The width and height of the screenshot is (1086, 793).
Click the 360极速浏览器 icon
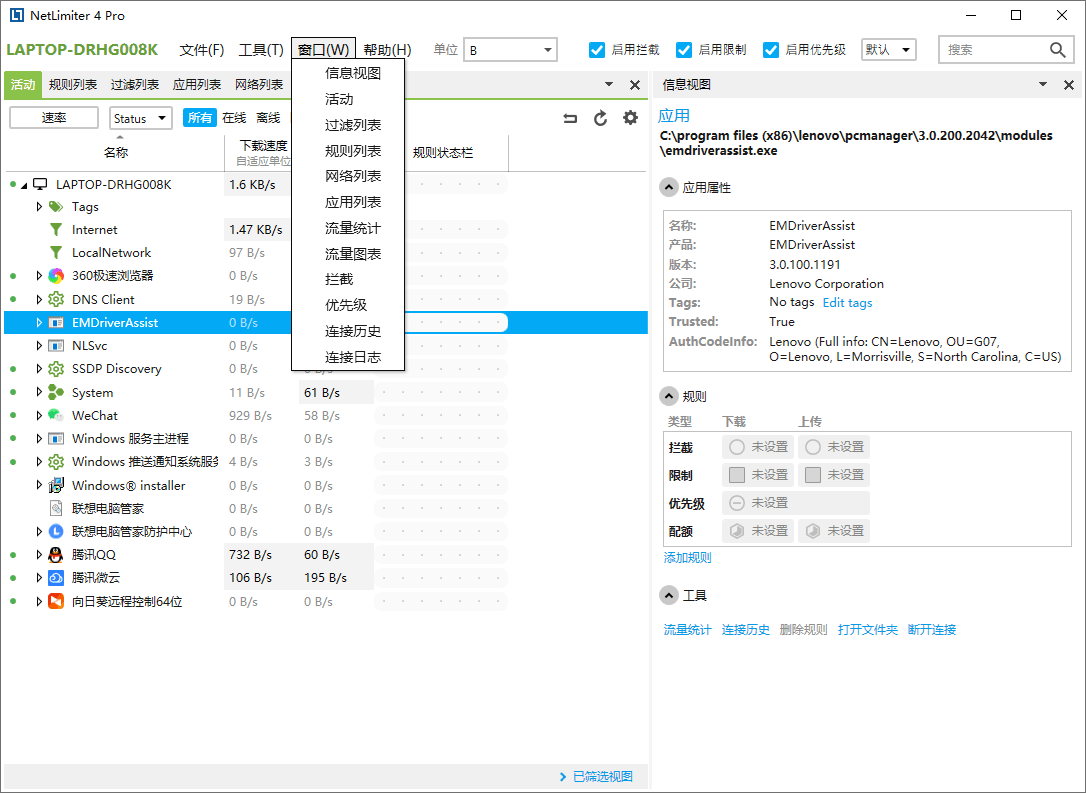(x=56, y=276)
